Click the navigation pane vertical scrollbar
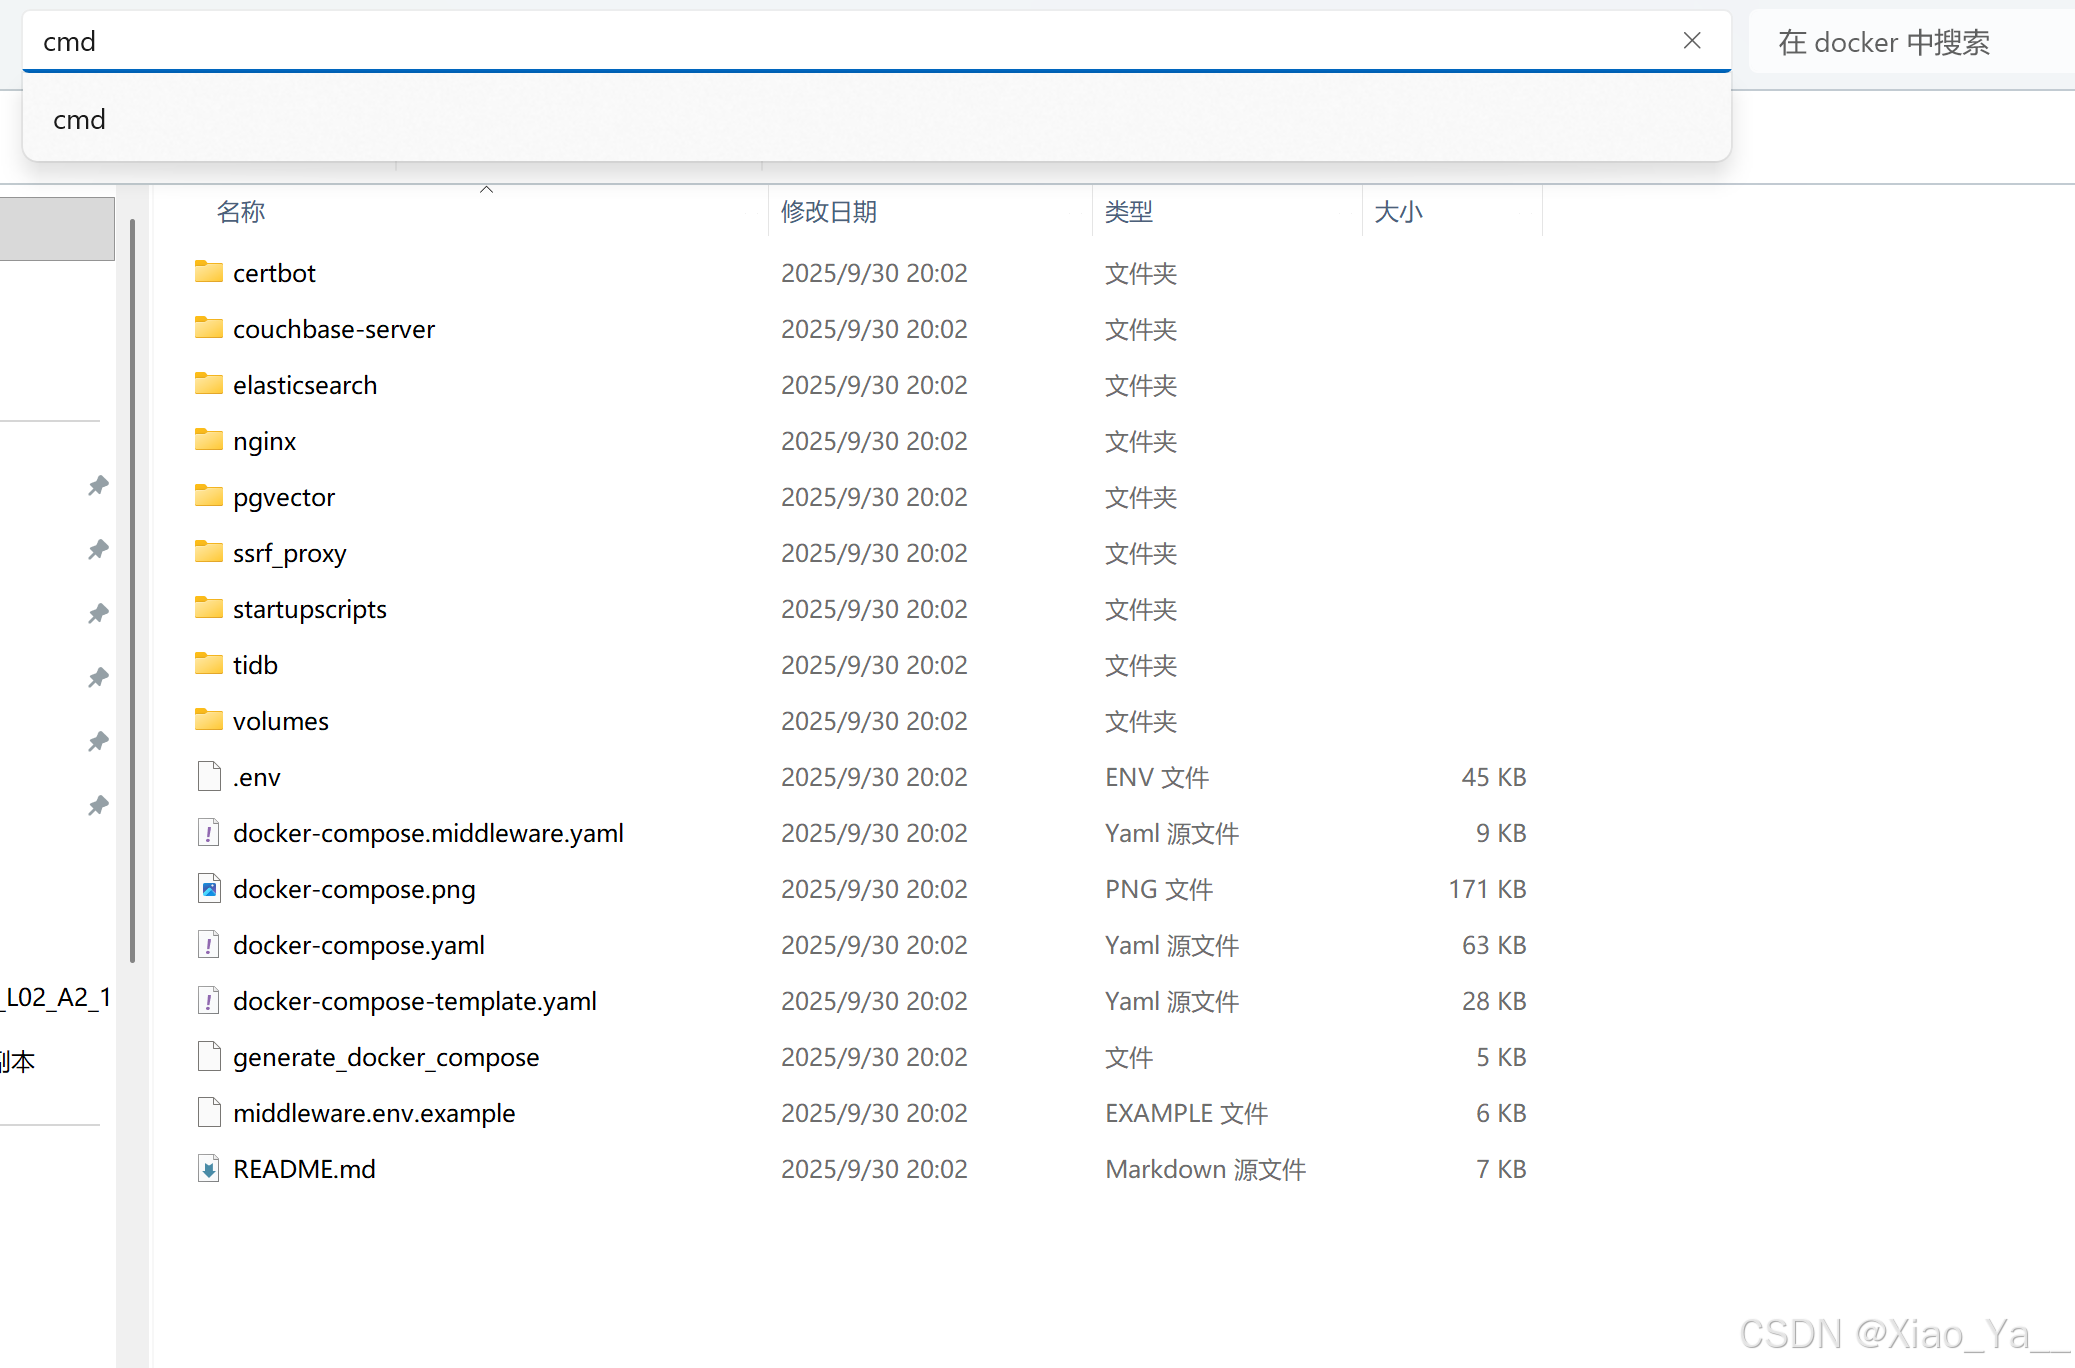The image size is (2075, 1368). 132,590
